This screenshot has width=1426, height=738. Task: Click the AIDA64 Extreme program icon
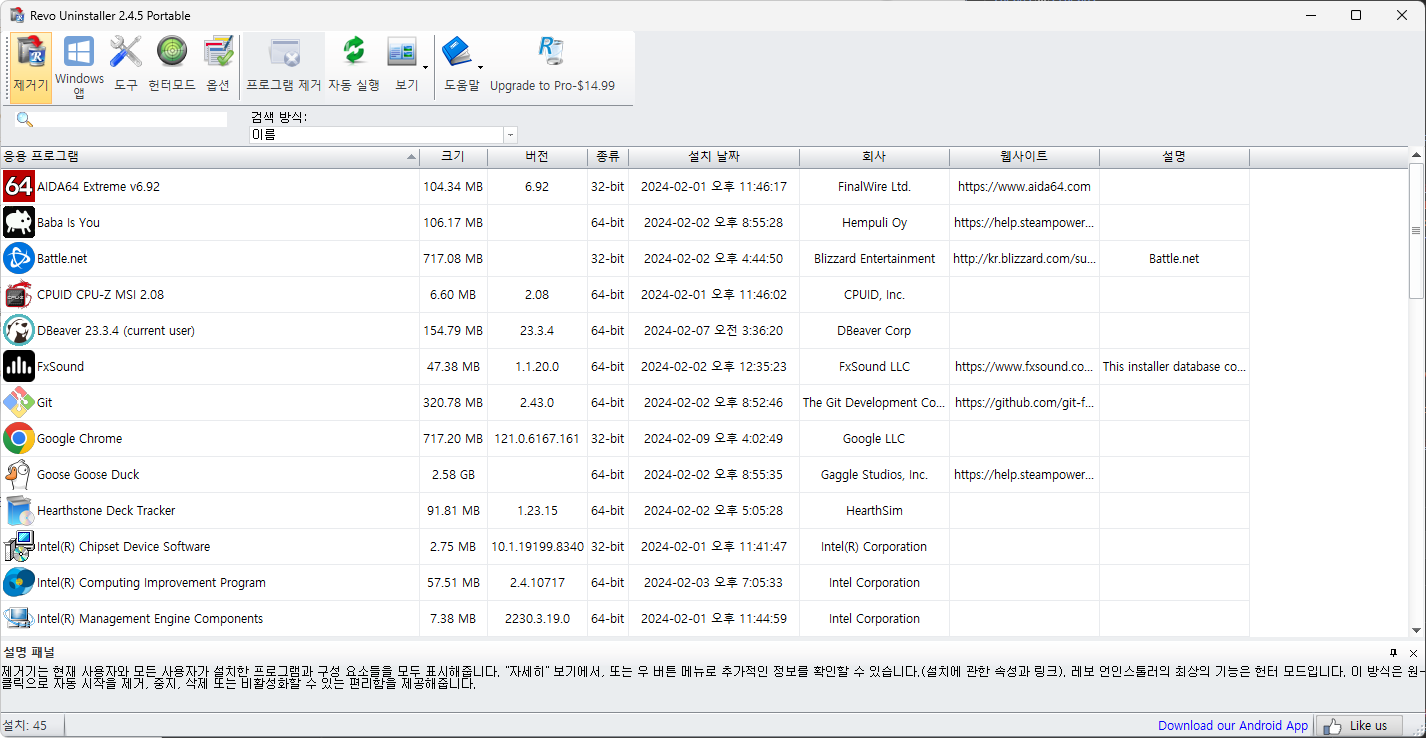[x=19, y=187]
